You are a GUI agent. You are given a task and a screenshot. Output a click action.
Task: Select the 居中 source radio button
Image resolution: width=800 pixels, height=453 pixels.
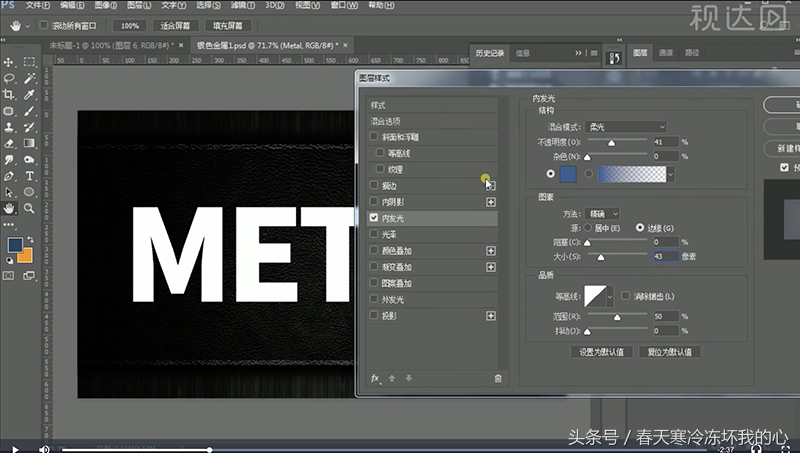[x=588, y=228]
